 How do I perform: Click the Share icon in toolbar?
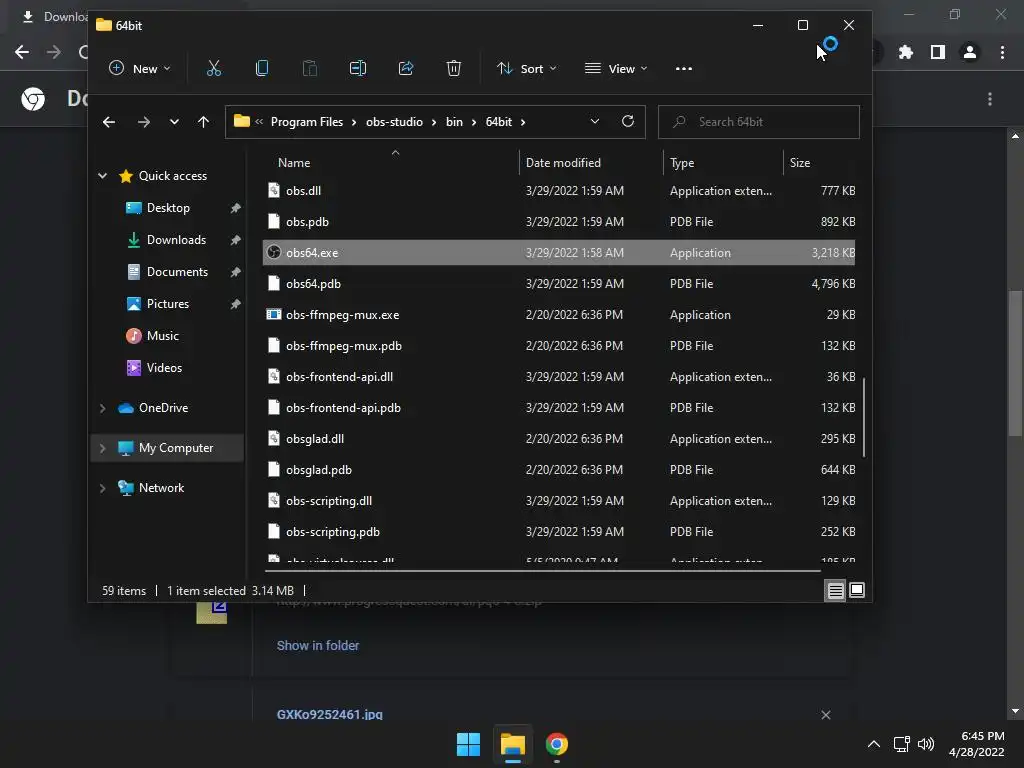click(406, 68)
